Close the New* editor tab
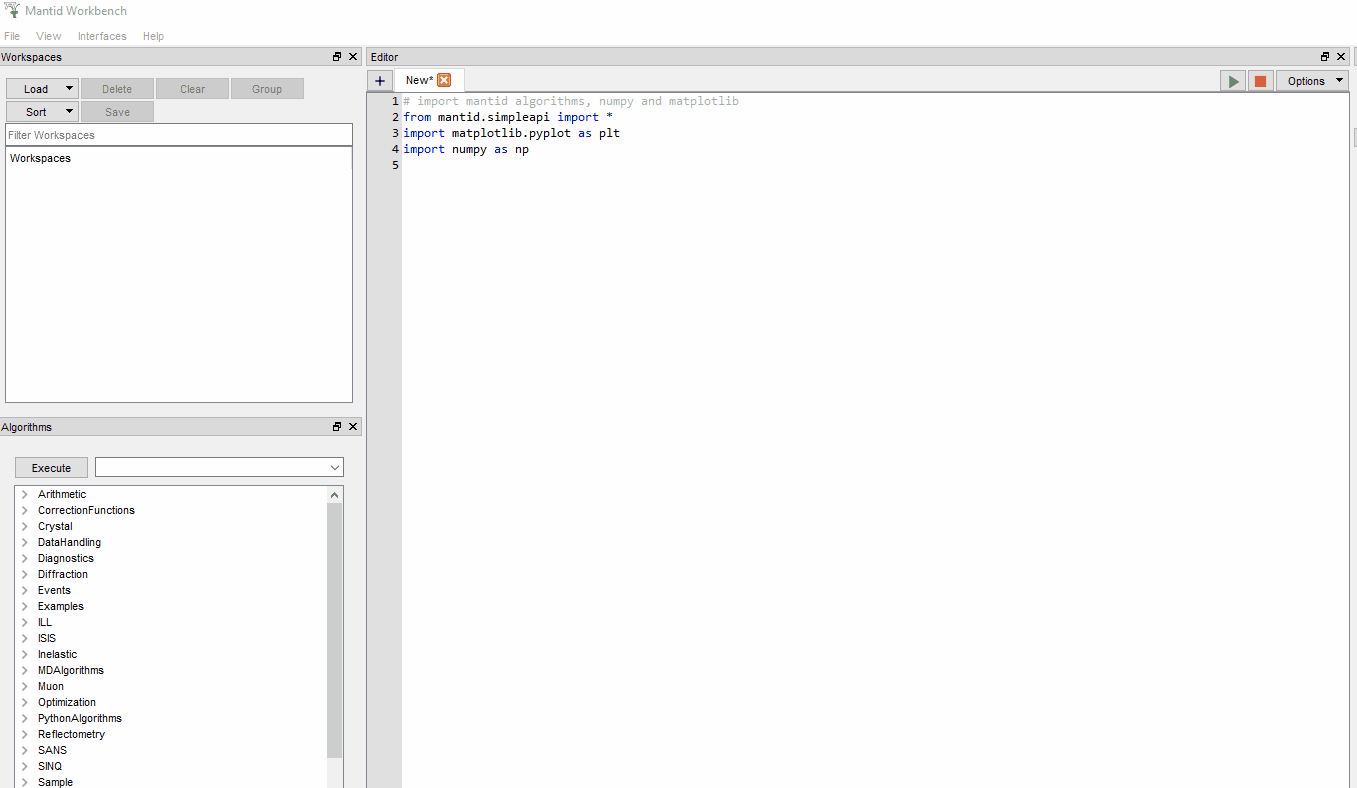The height and width of the screenshot is (788, 1357). (444, 80)
